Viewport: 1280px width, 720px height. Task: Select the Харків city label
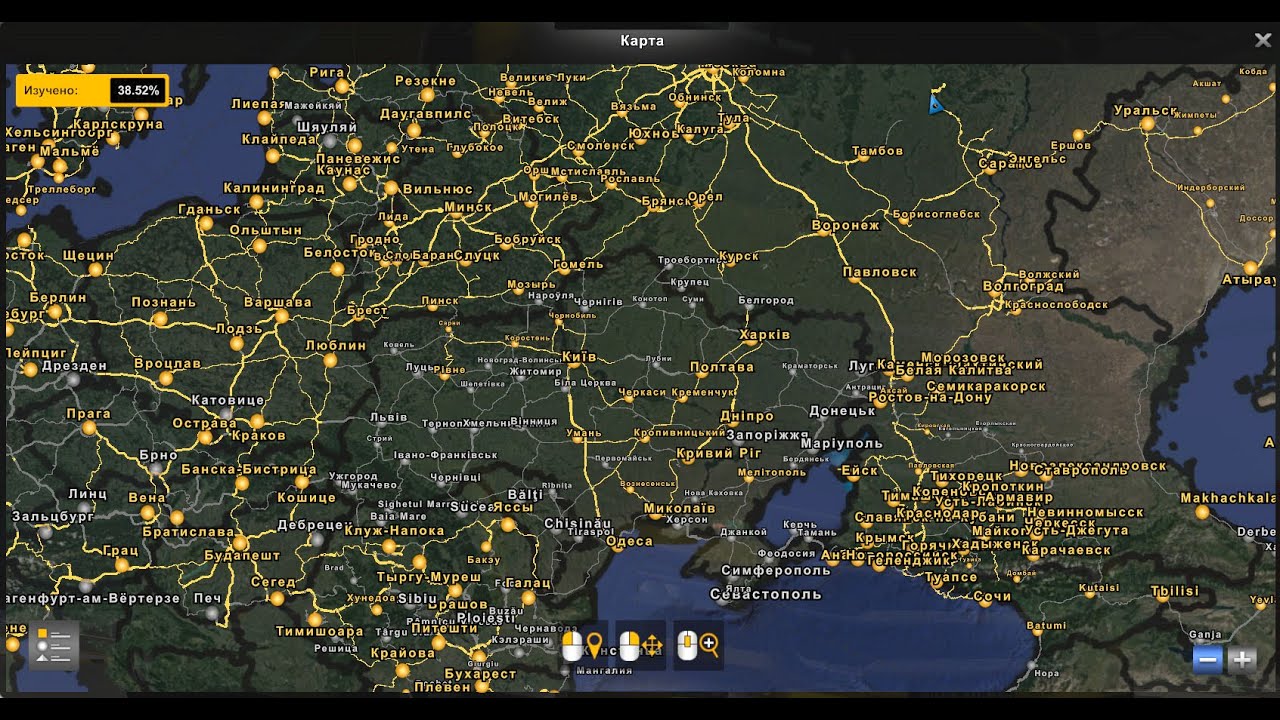765,335
